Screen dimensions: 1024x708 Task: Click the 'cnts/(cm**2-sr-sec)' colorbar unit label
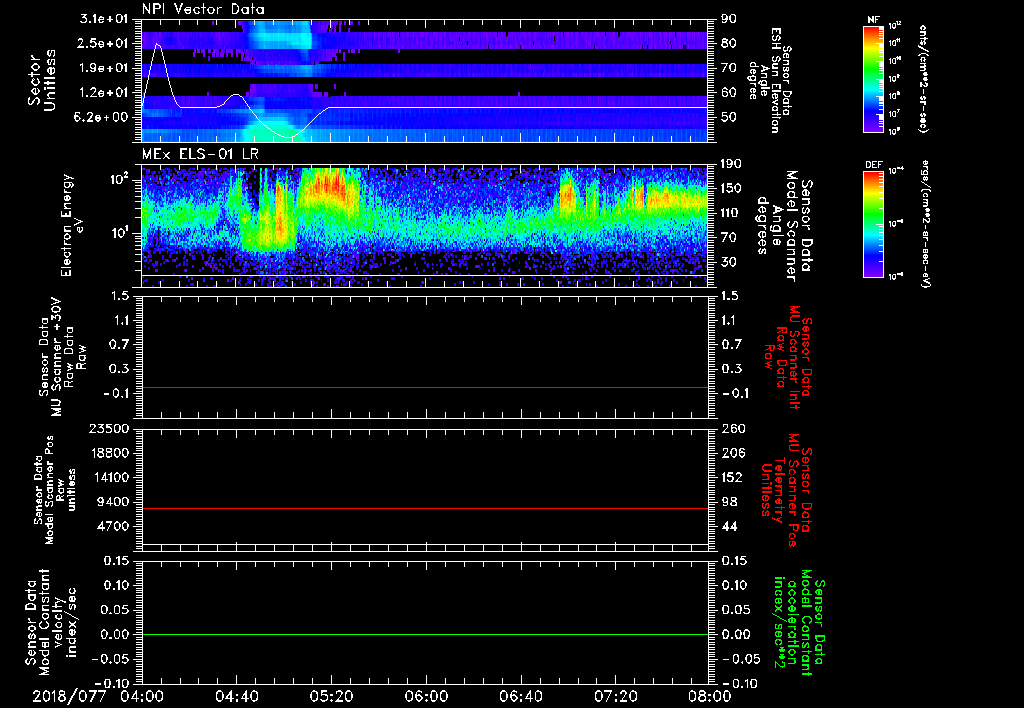pyautogui.click(x=923, y=78)
